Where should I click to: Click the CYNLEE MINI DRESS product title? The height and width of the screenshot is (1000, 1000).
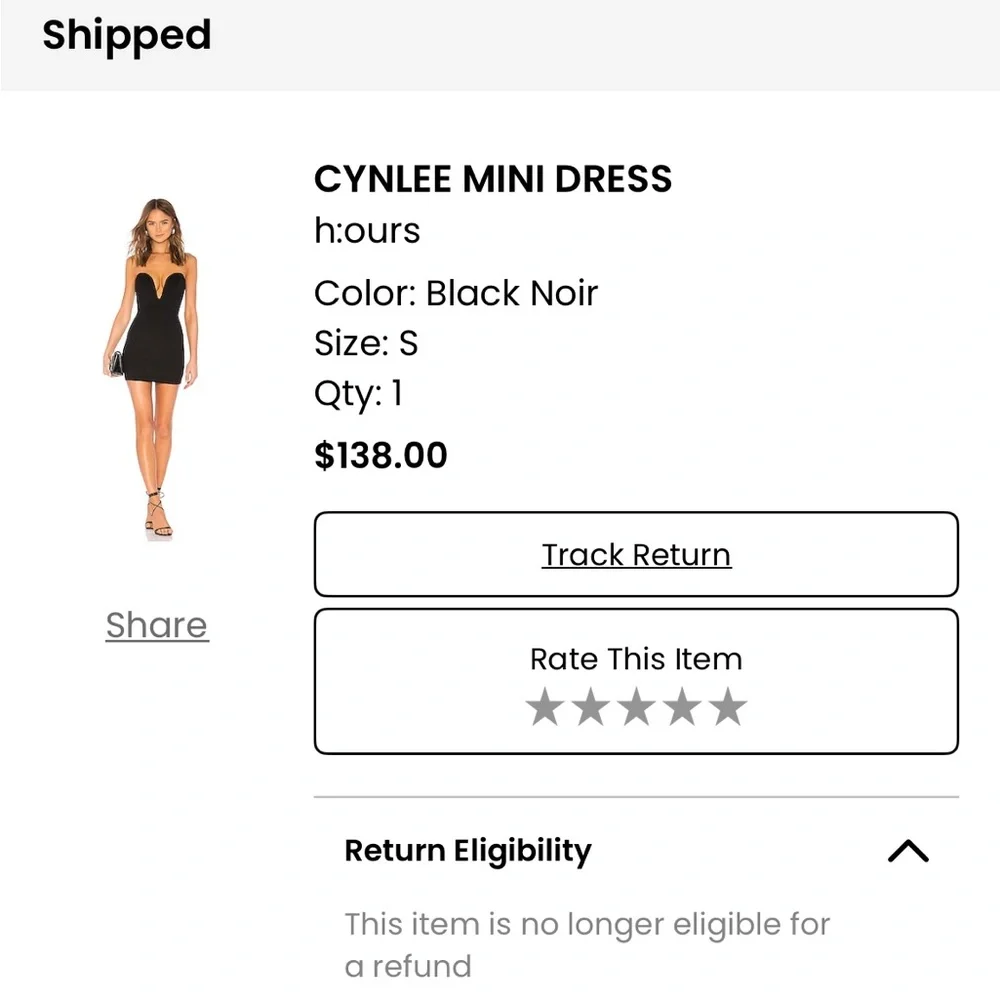(x=493, y=179)
